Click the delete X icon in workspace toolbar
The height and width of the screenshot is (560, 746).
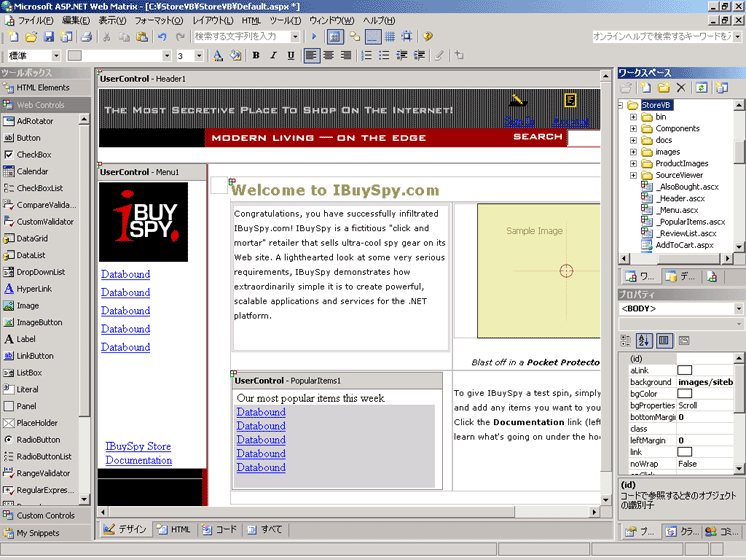tap(681, 88)
